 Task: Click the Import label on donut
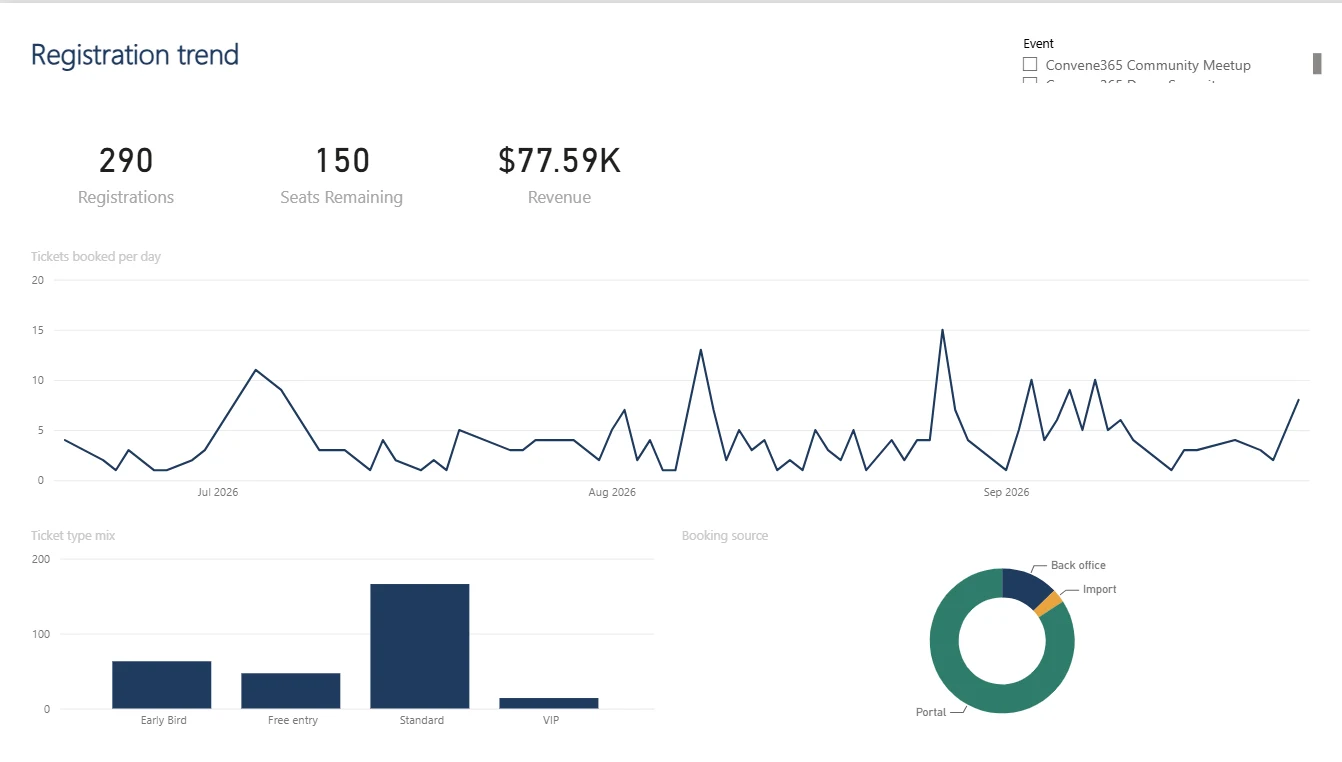click(x=1099, y=589)
